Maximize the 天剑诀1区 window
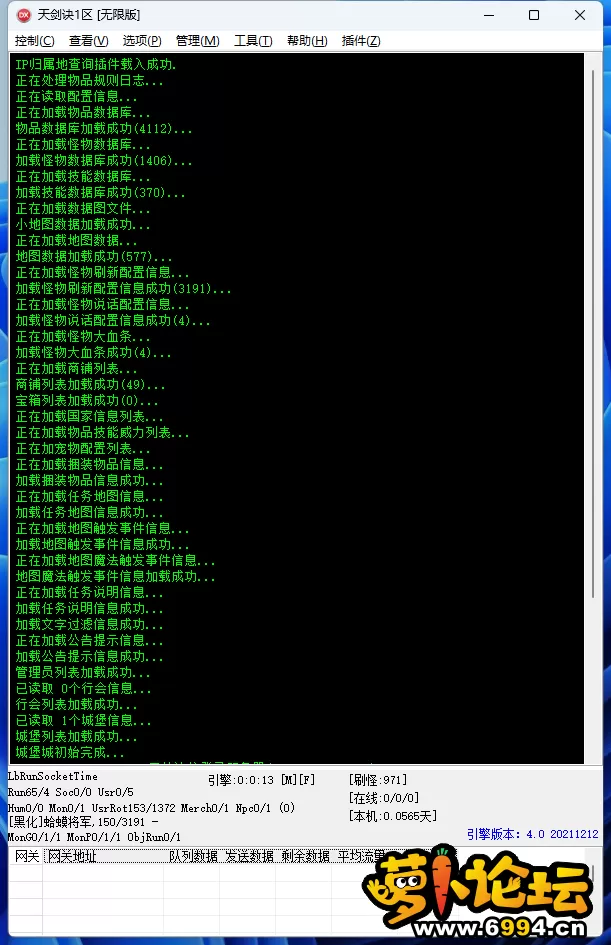Screen dimensions: 611x945 point(534,15)
